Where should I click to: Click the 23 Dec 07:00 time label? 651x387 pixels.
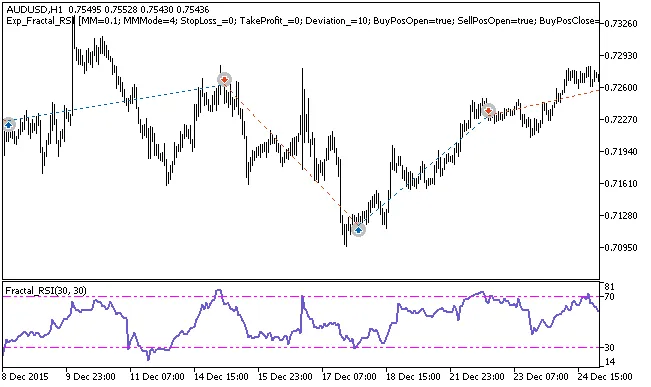coord(540,377)
